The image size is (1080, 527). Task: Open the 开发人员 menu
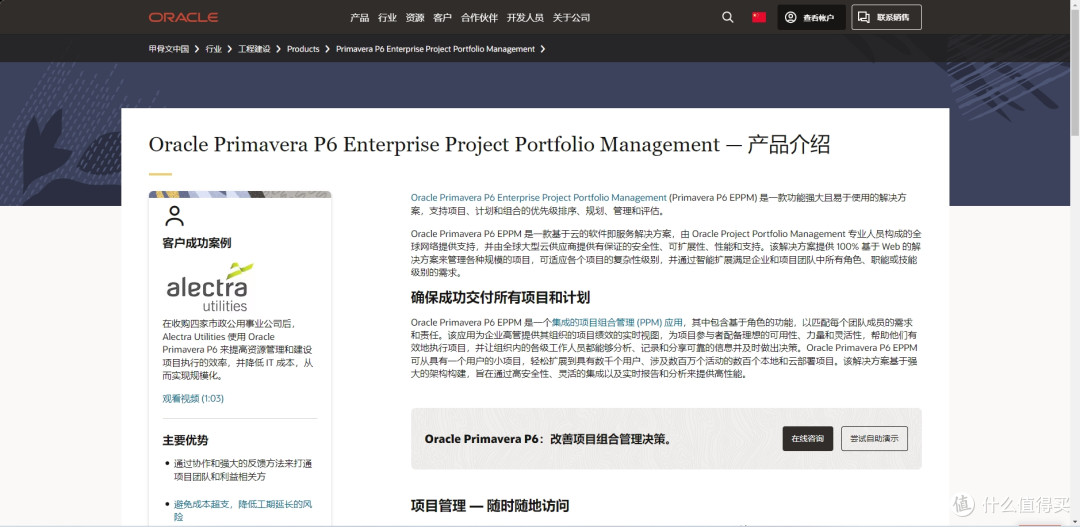(525, 18)
